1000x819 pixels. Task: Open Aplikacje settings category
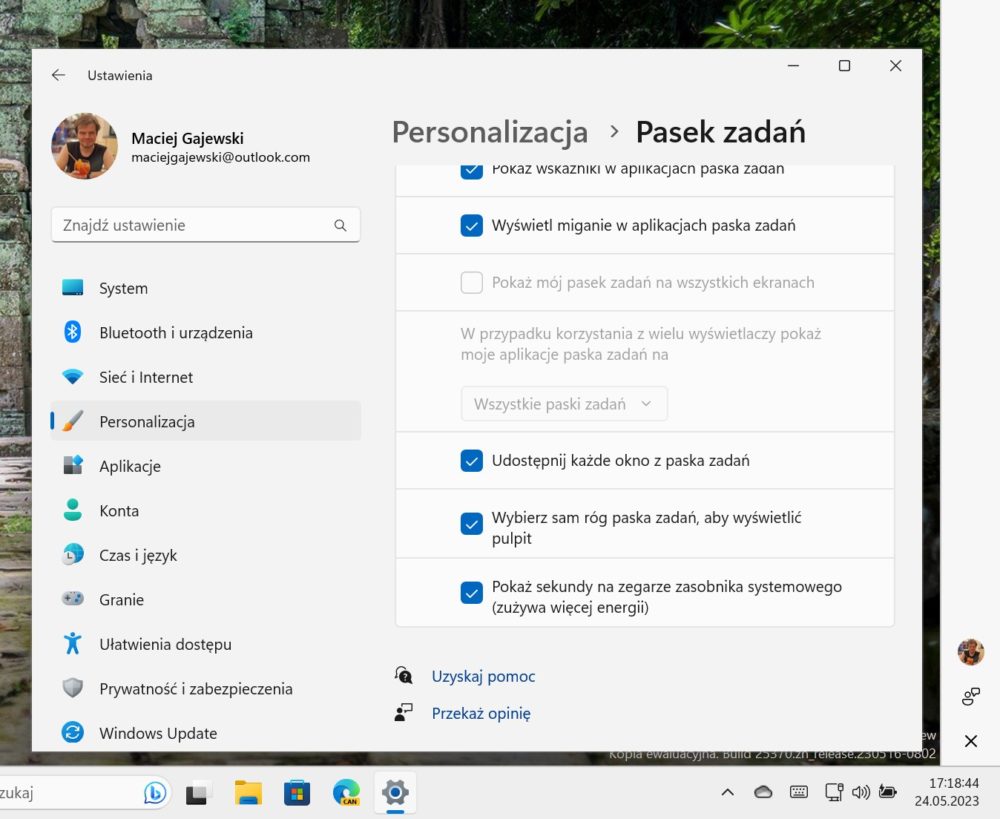coord(205,466)
